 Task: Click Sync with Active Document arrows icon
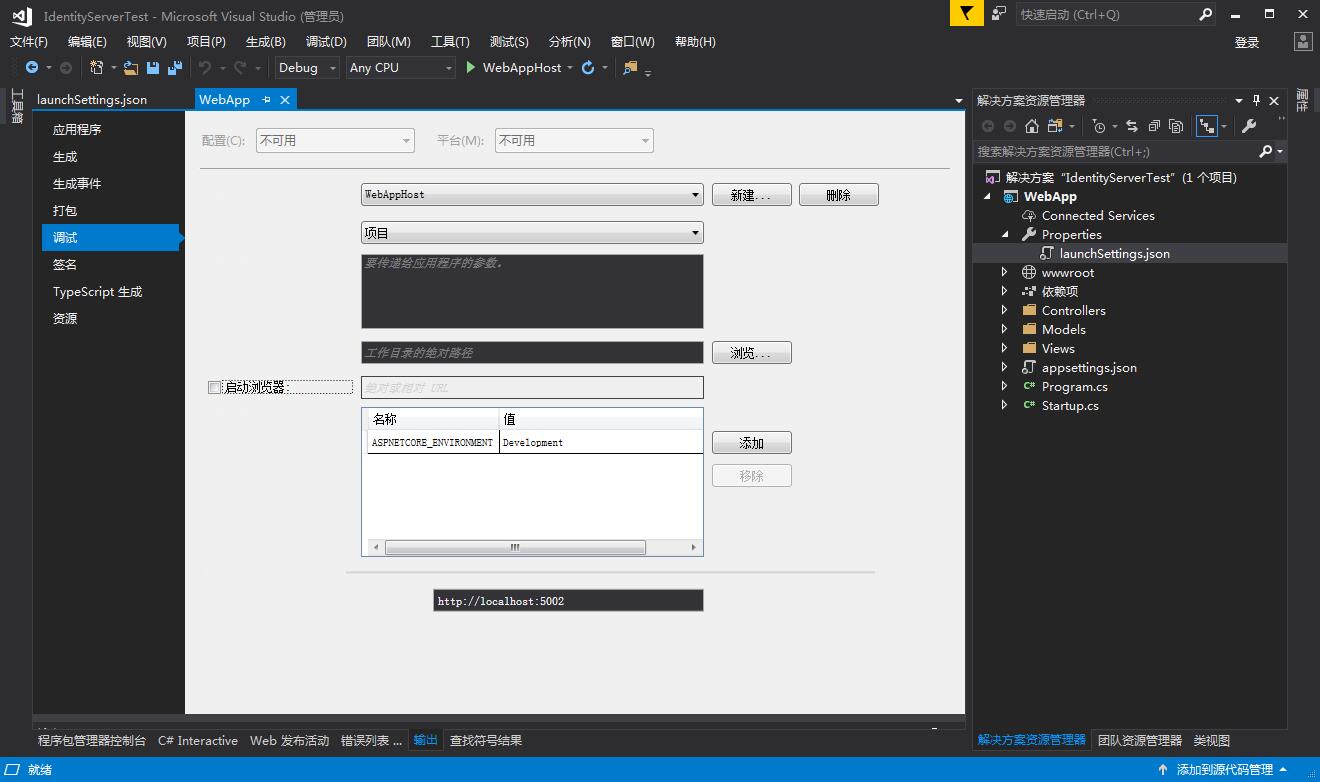point(1131,126)
